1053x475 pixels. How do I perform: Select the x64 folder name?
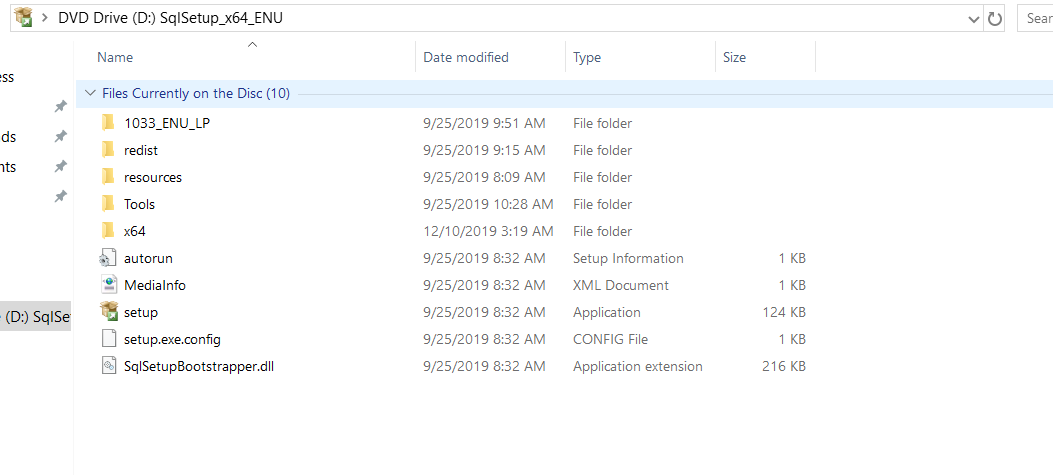tap(135, 231)
